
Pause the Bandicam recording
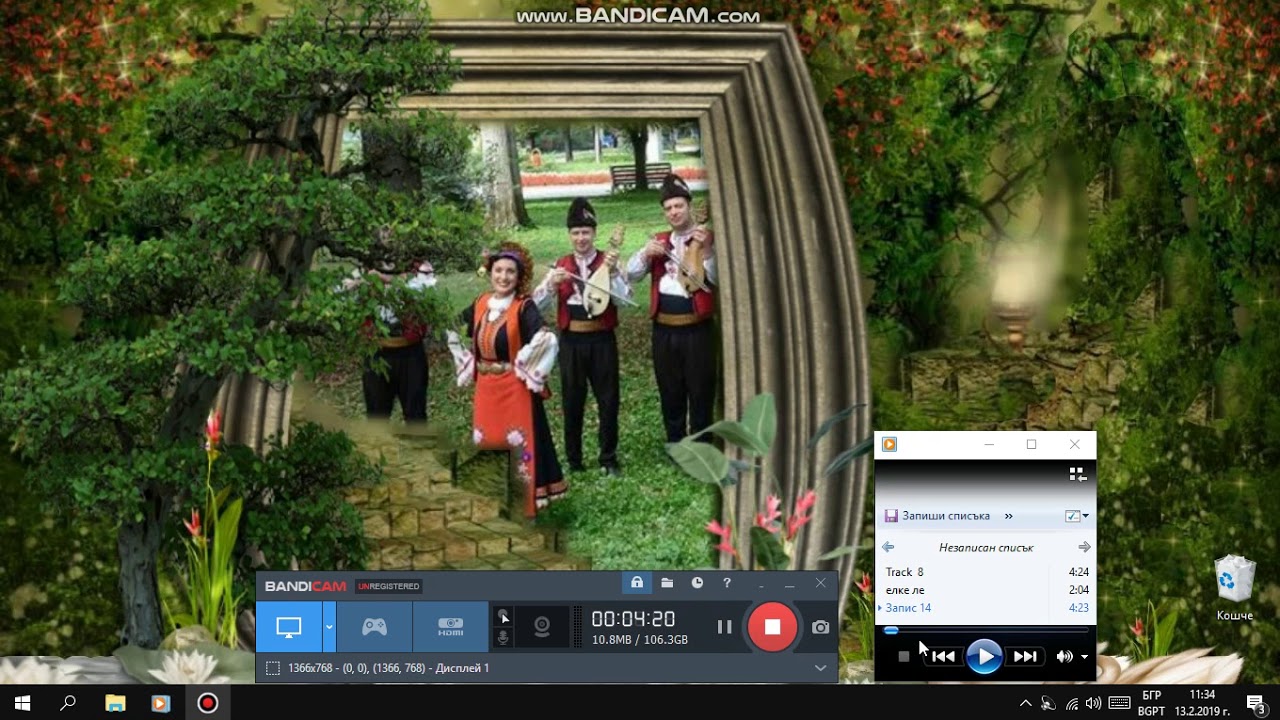[725, 627]
